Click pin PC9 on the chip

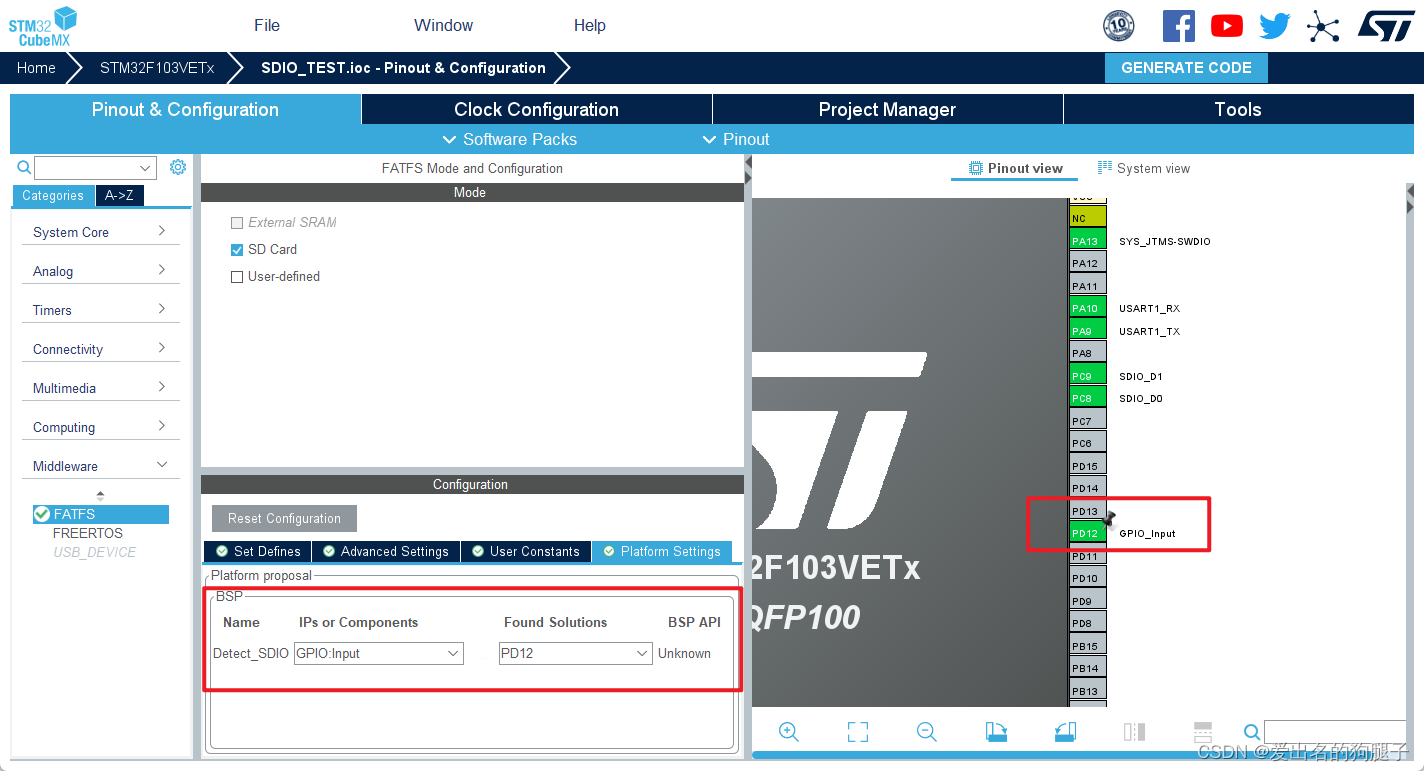coord(1087,376)
